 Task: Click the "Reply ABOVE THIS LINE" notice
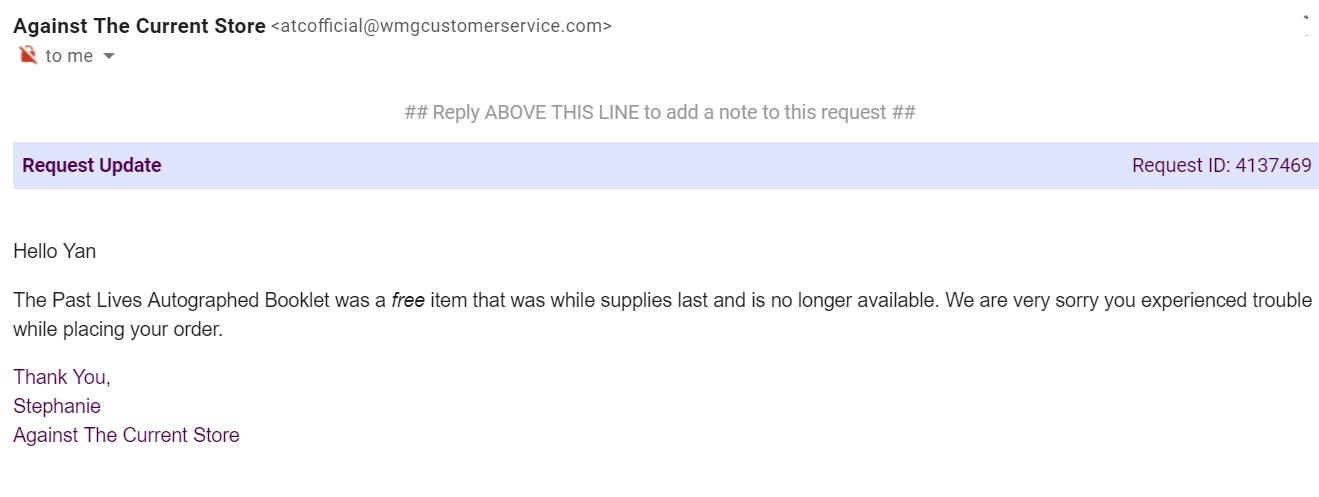pyautogui.click(x=660, y=112)
